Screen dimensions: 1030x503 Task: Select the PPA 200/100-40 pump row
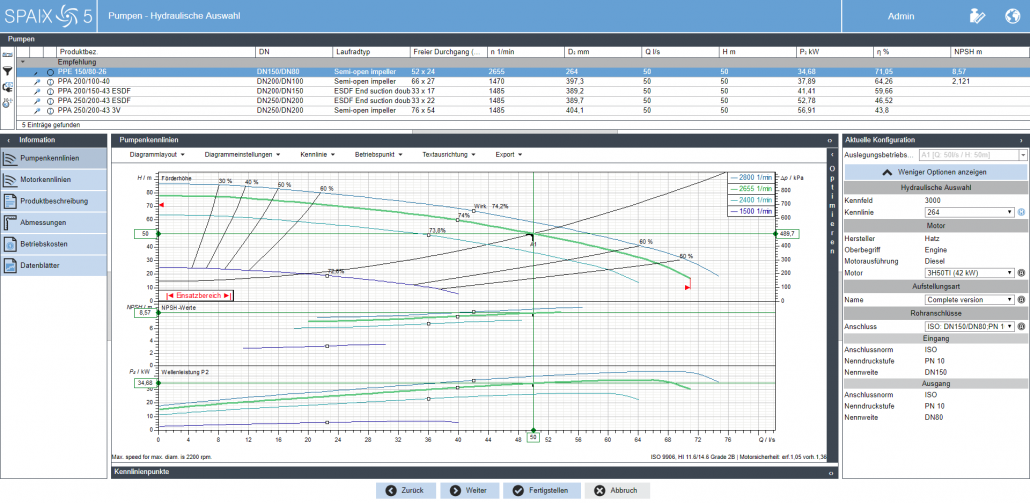point(522,81)
